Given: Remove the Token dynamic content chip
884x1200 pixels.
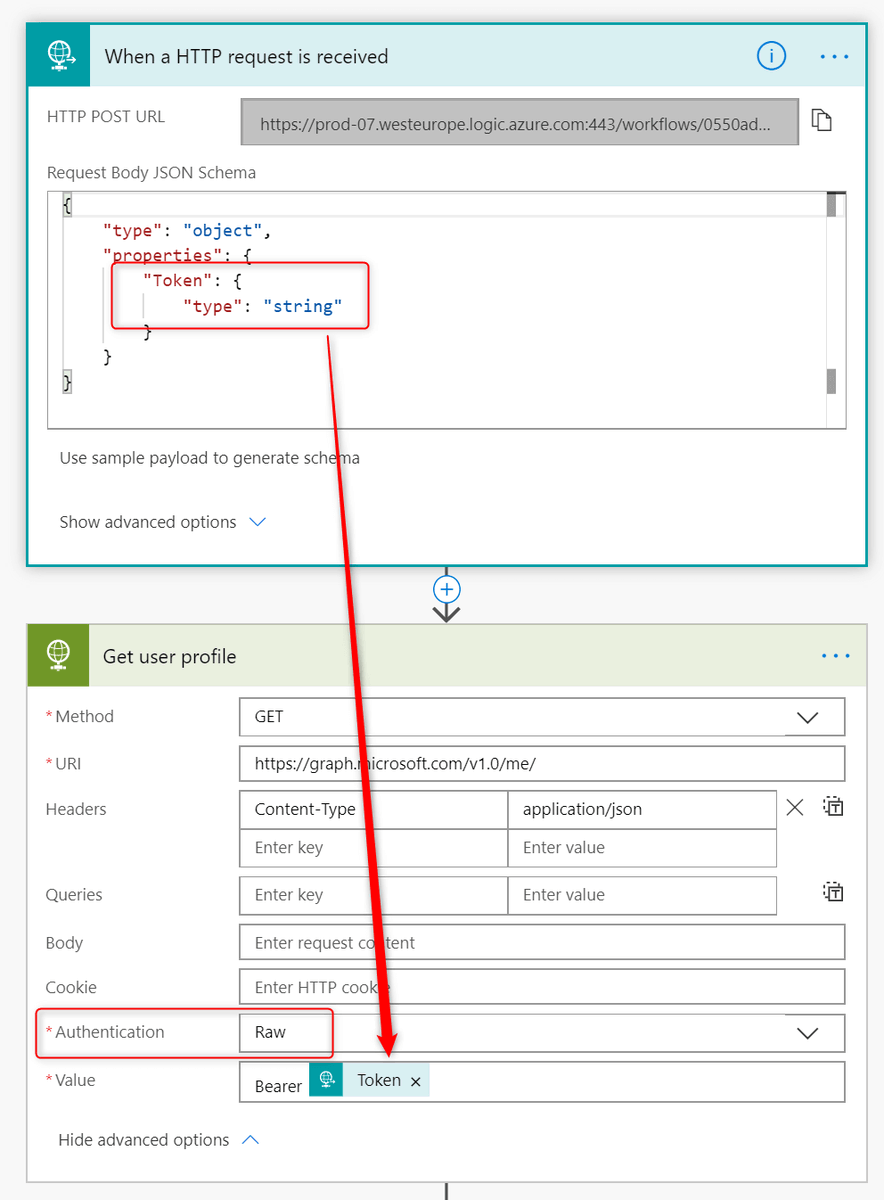Looking at the screenshot, I should pyautogui.click(x=415, y=1081).
